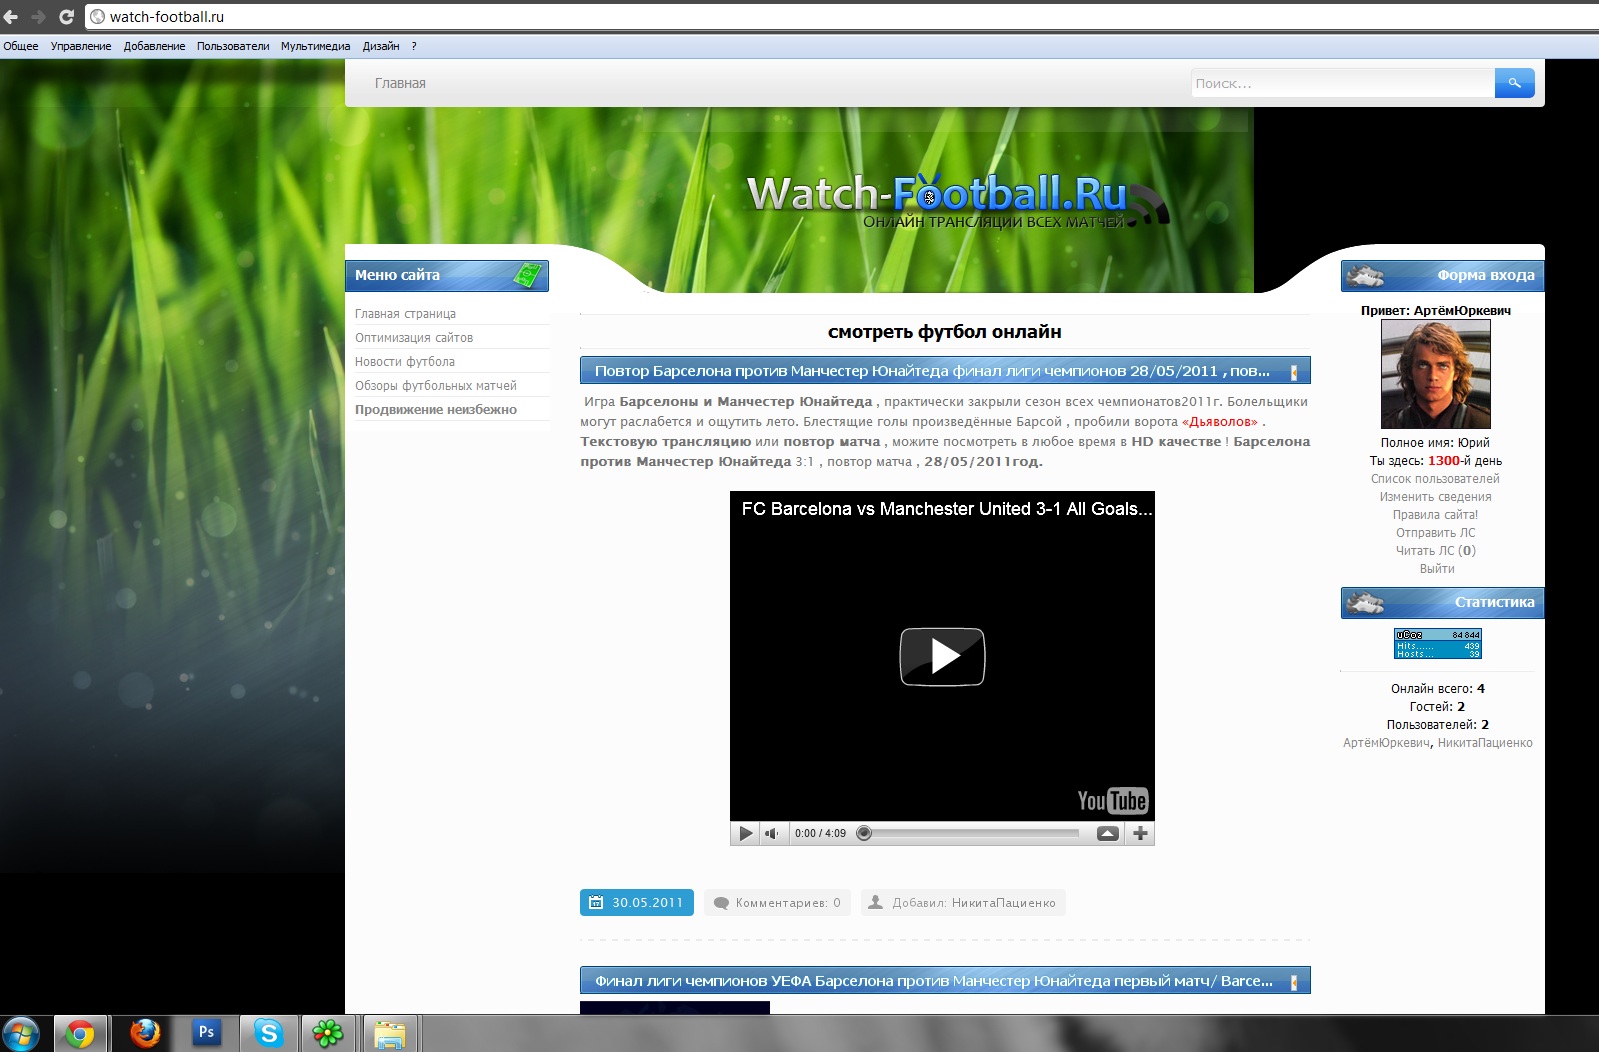The width and height of the screenshot is (1599, 1052).
Task: Open Chrome from the taskbar
Action: tap(79, 1033)
